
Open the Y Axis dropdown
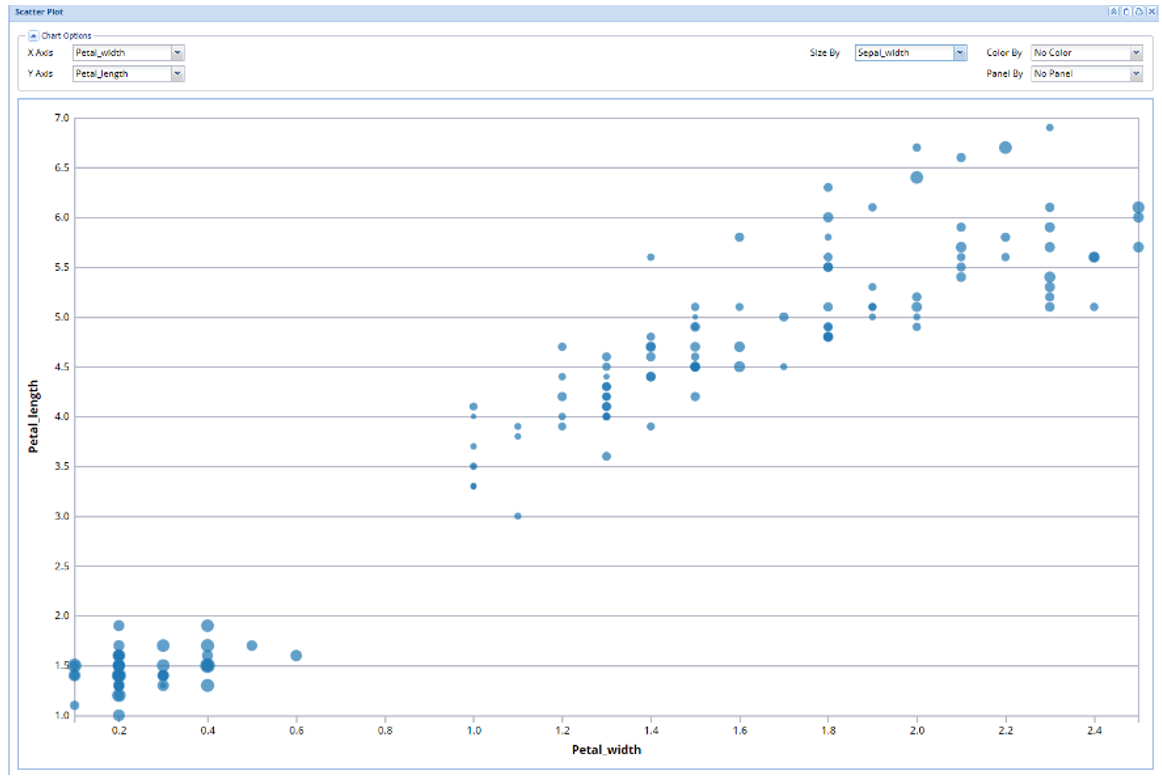177,73
